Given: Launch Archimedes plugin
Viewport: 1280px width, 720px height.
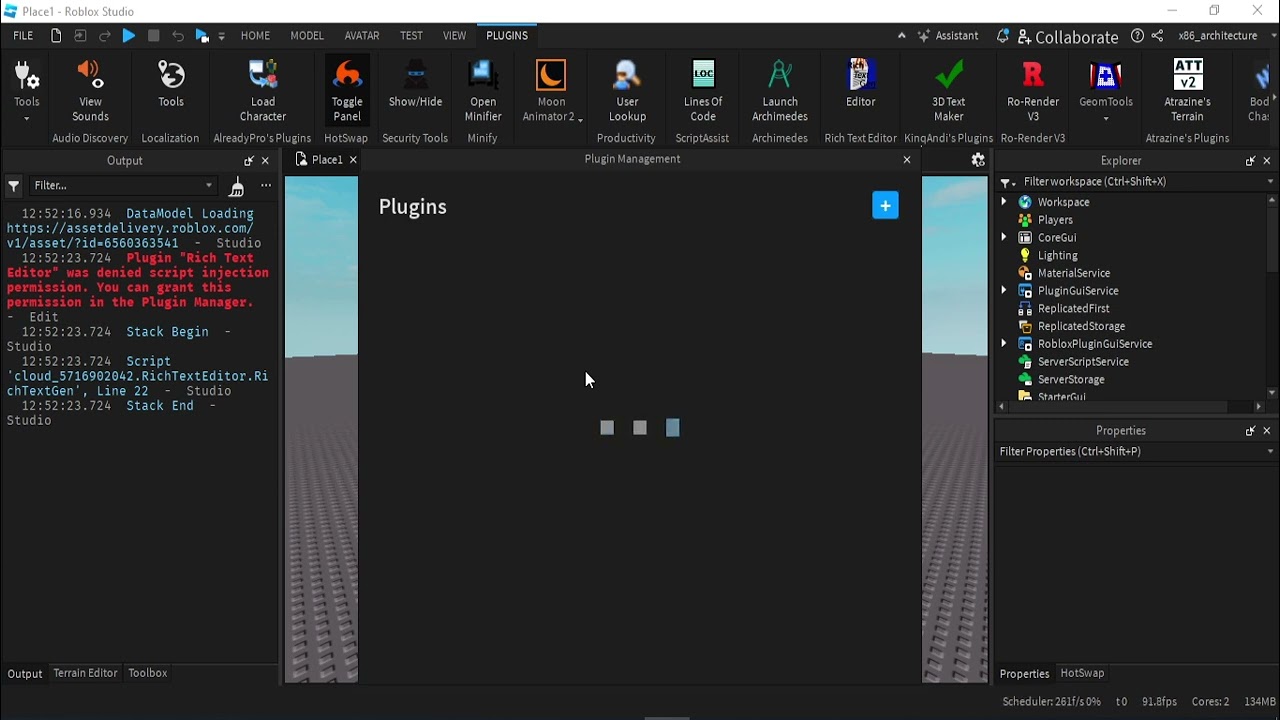Looking at the screenshot, I should [780, 91].
